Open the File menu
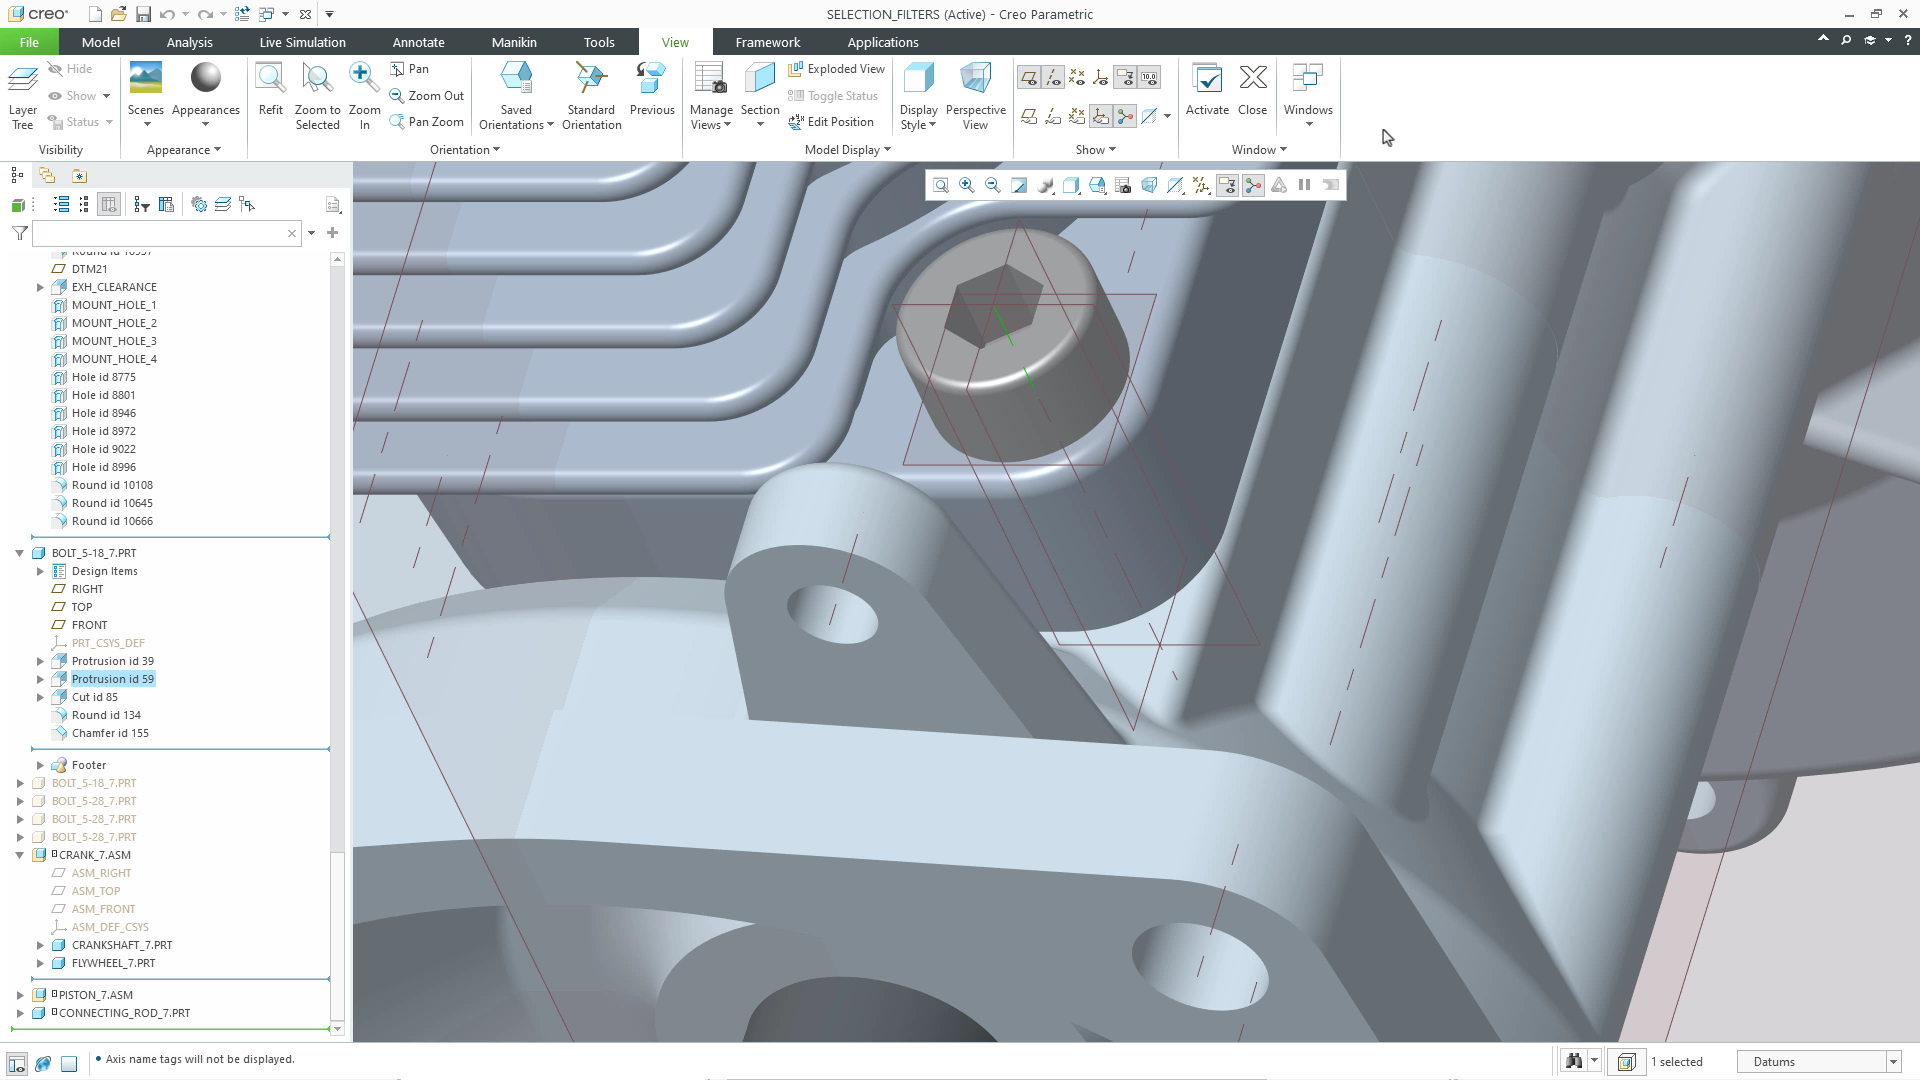The width and height of the screenshot is (1920, 1080). [x=29, y=42]
